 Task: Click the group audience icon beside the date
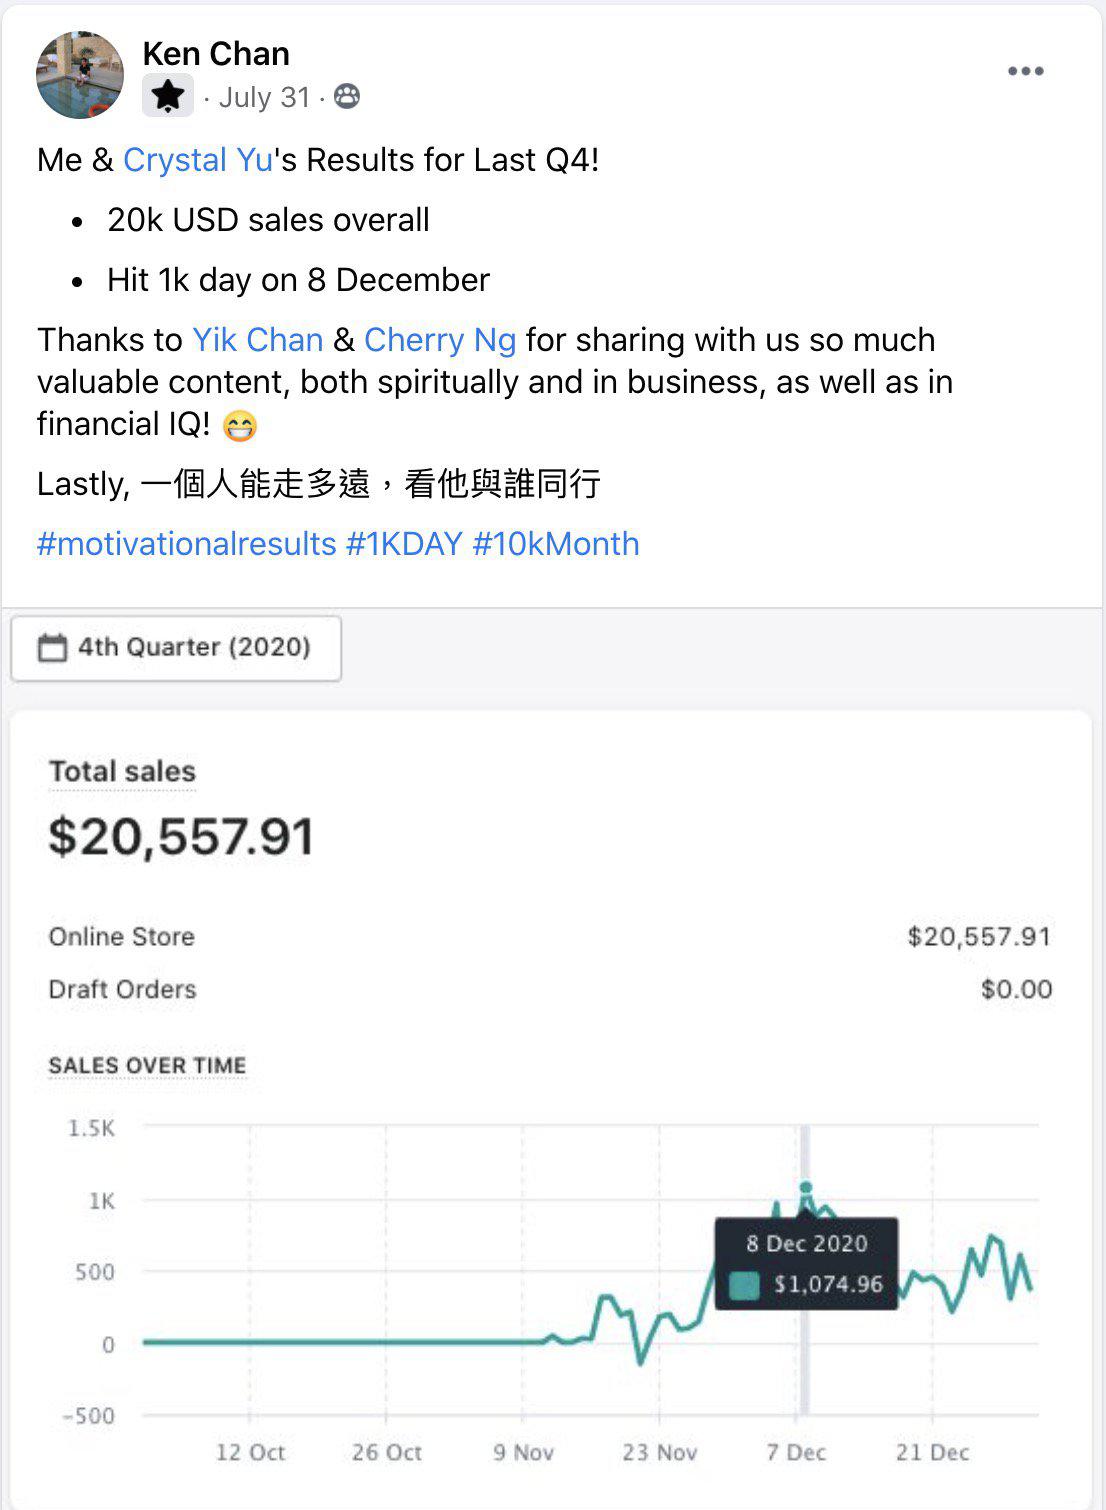coord(347,97)
